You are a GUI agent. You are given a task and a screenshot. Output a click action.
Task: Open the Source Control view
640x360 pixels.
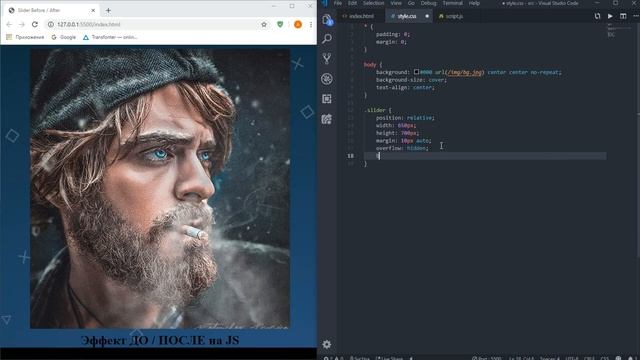(x=327, y=59)
